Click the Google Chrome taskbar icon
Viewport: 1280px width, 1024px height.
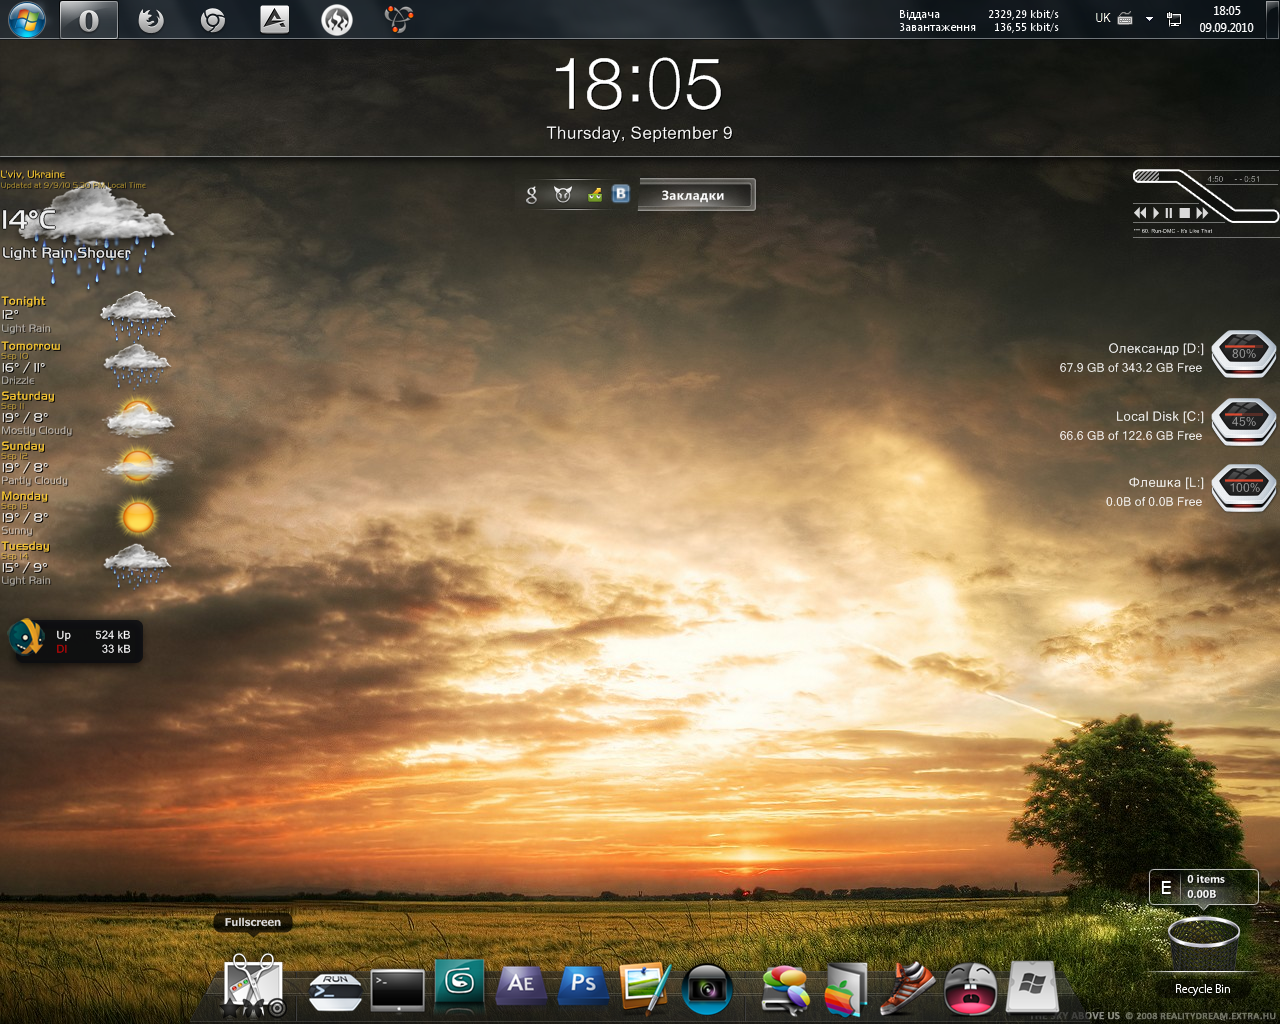click(x=213, y=20)
